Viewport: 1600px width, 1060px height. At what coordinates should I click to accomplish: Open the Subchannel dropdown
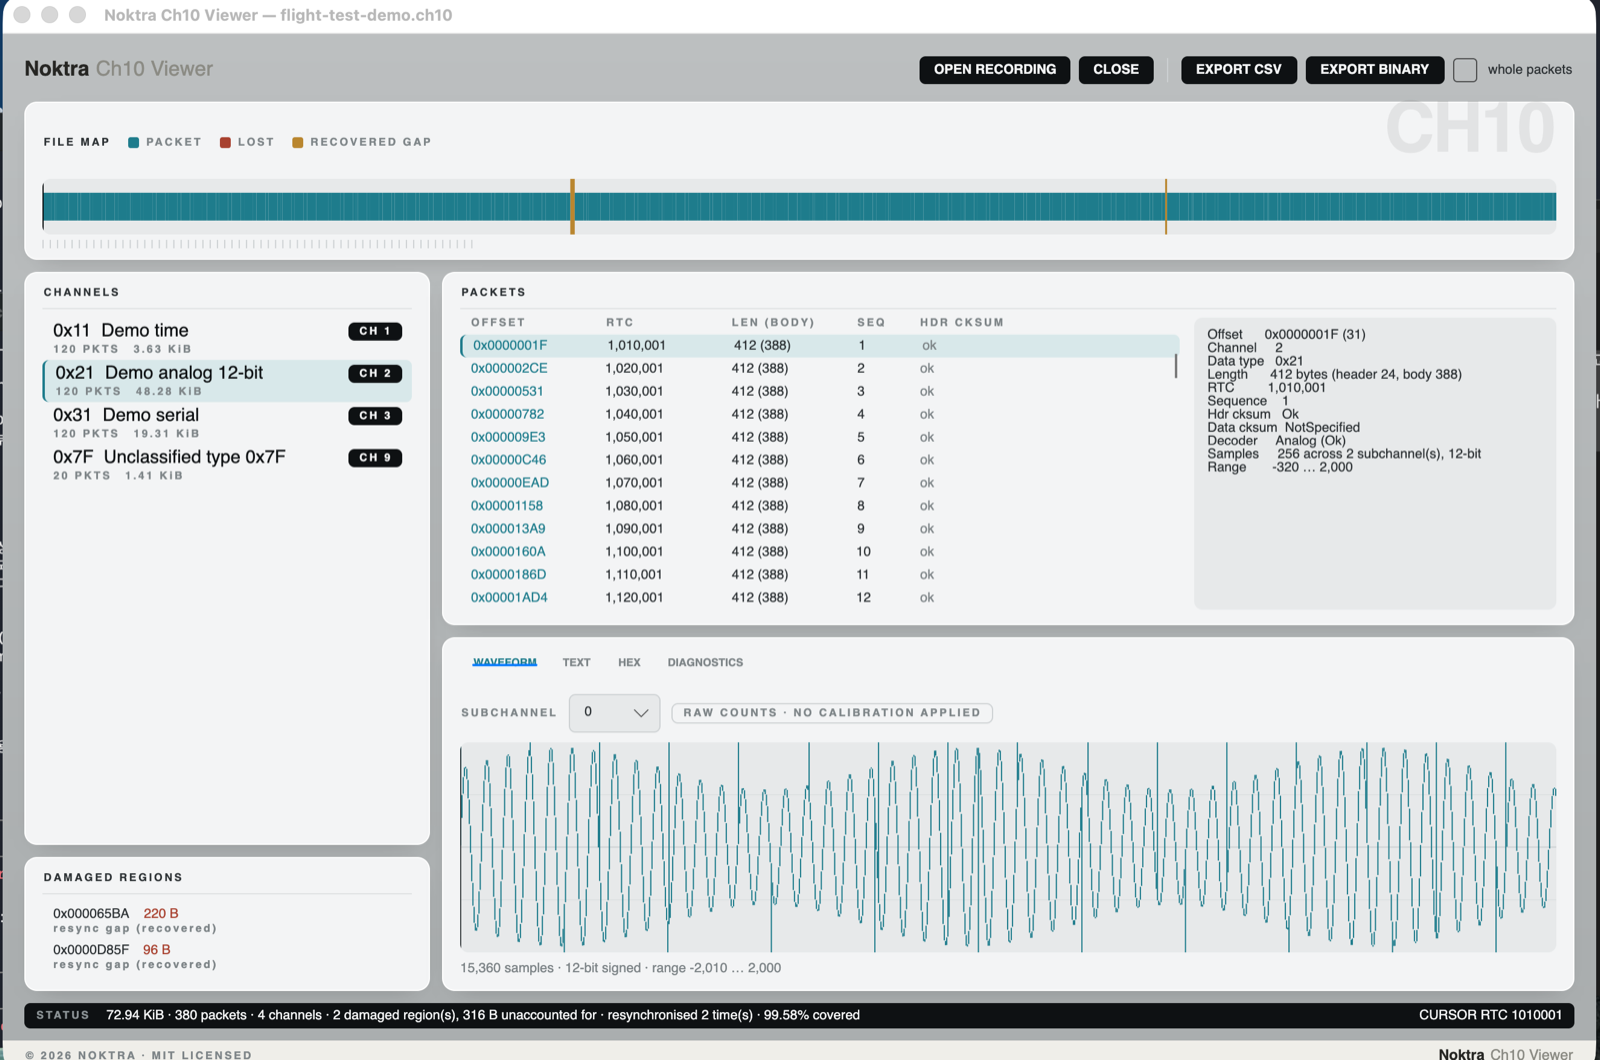(x=614, y=713)
